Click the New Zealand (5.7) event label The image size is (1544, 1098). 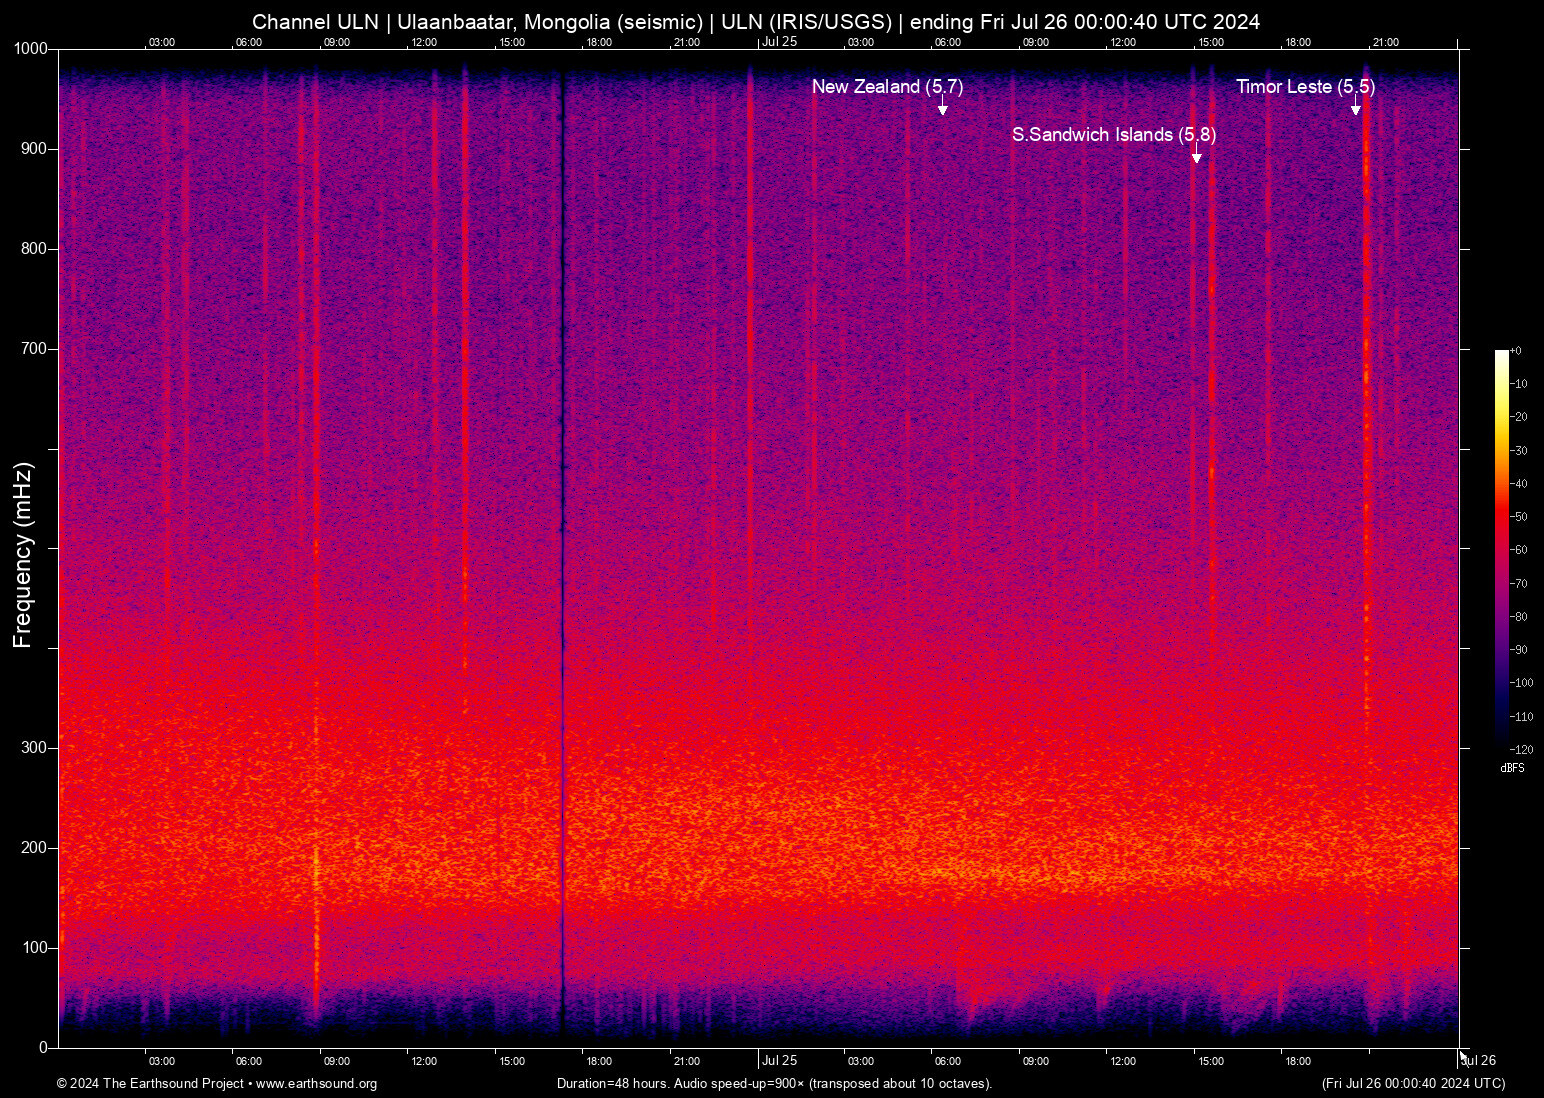886,87
